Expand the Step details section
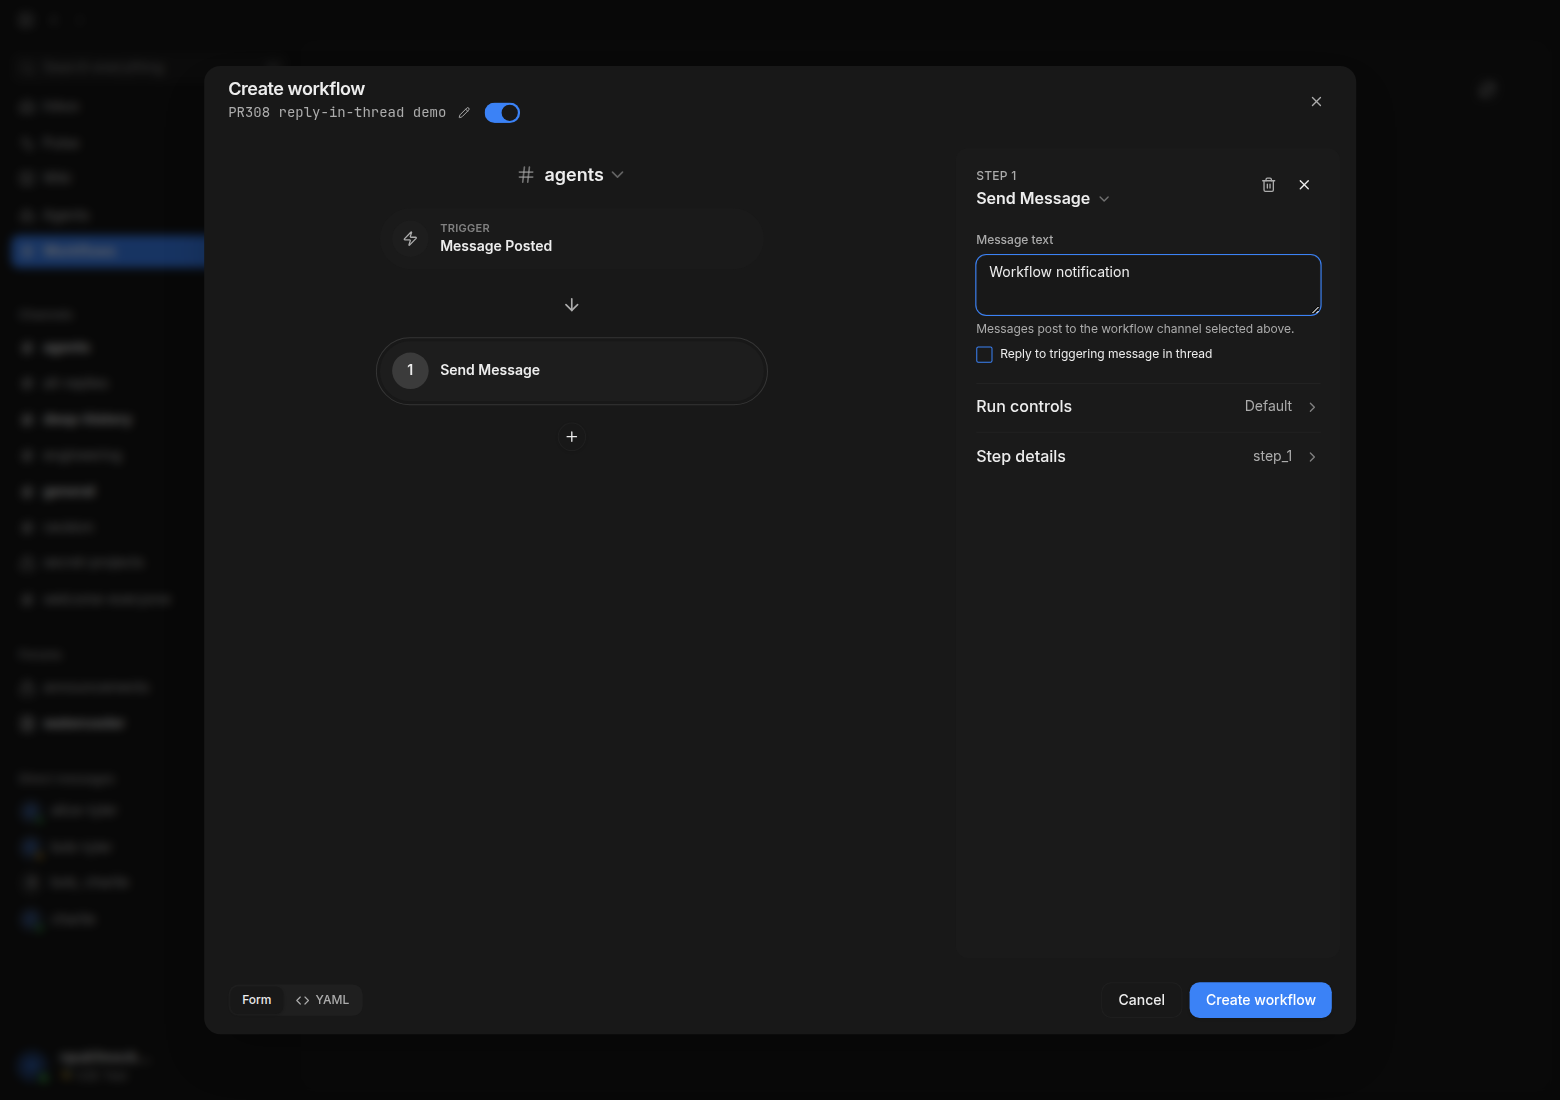This screenshot has width=1560, height=1100. 1148,457
